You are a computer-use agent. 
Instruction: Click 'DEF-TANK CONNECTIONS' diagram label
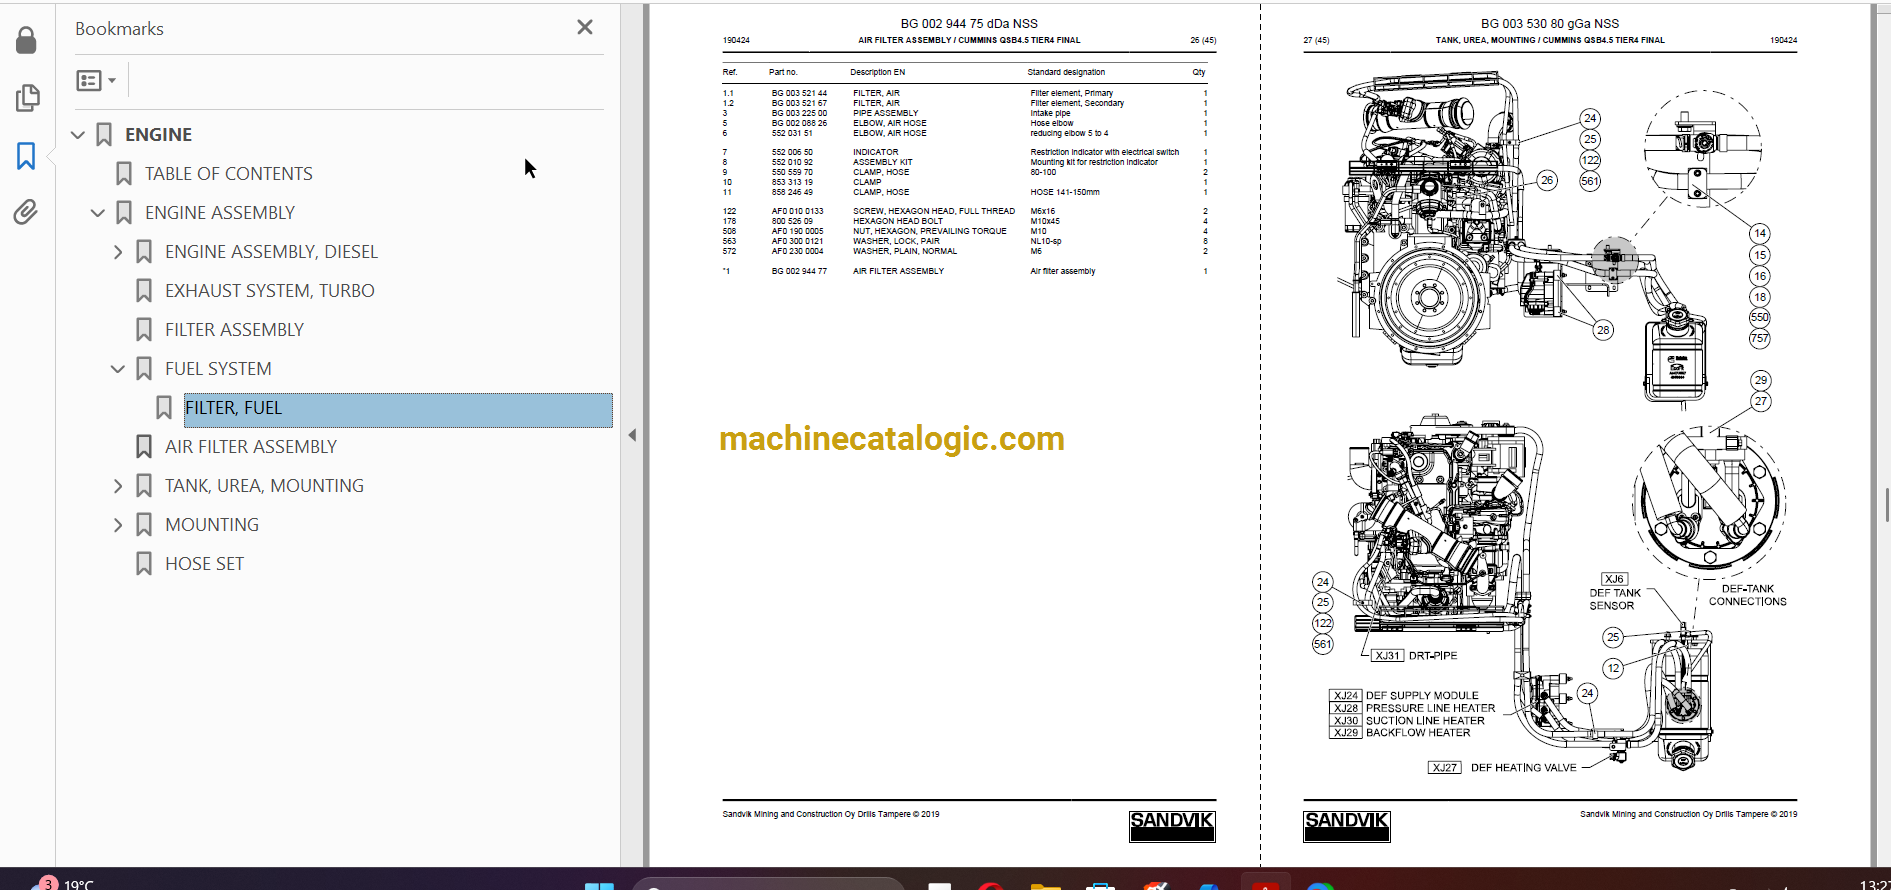coord(1747,595)
